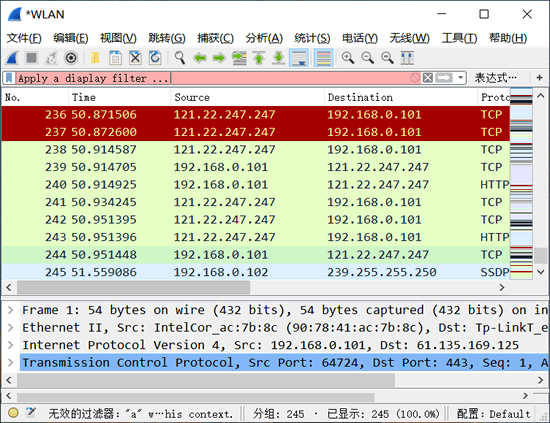The image size is (550, 423).
Task: Jump to the first packet
Action: (259, 58)
